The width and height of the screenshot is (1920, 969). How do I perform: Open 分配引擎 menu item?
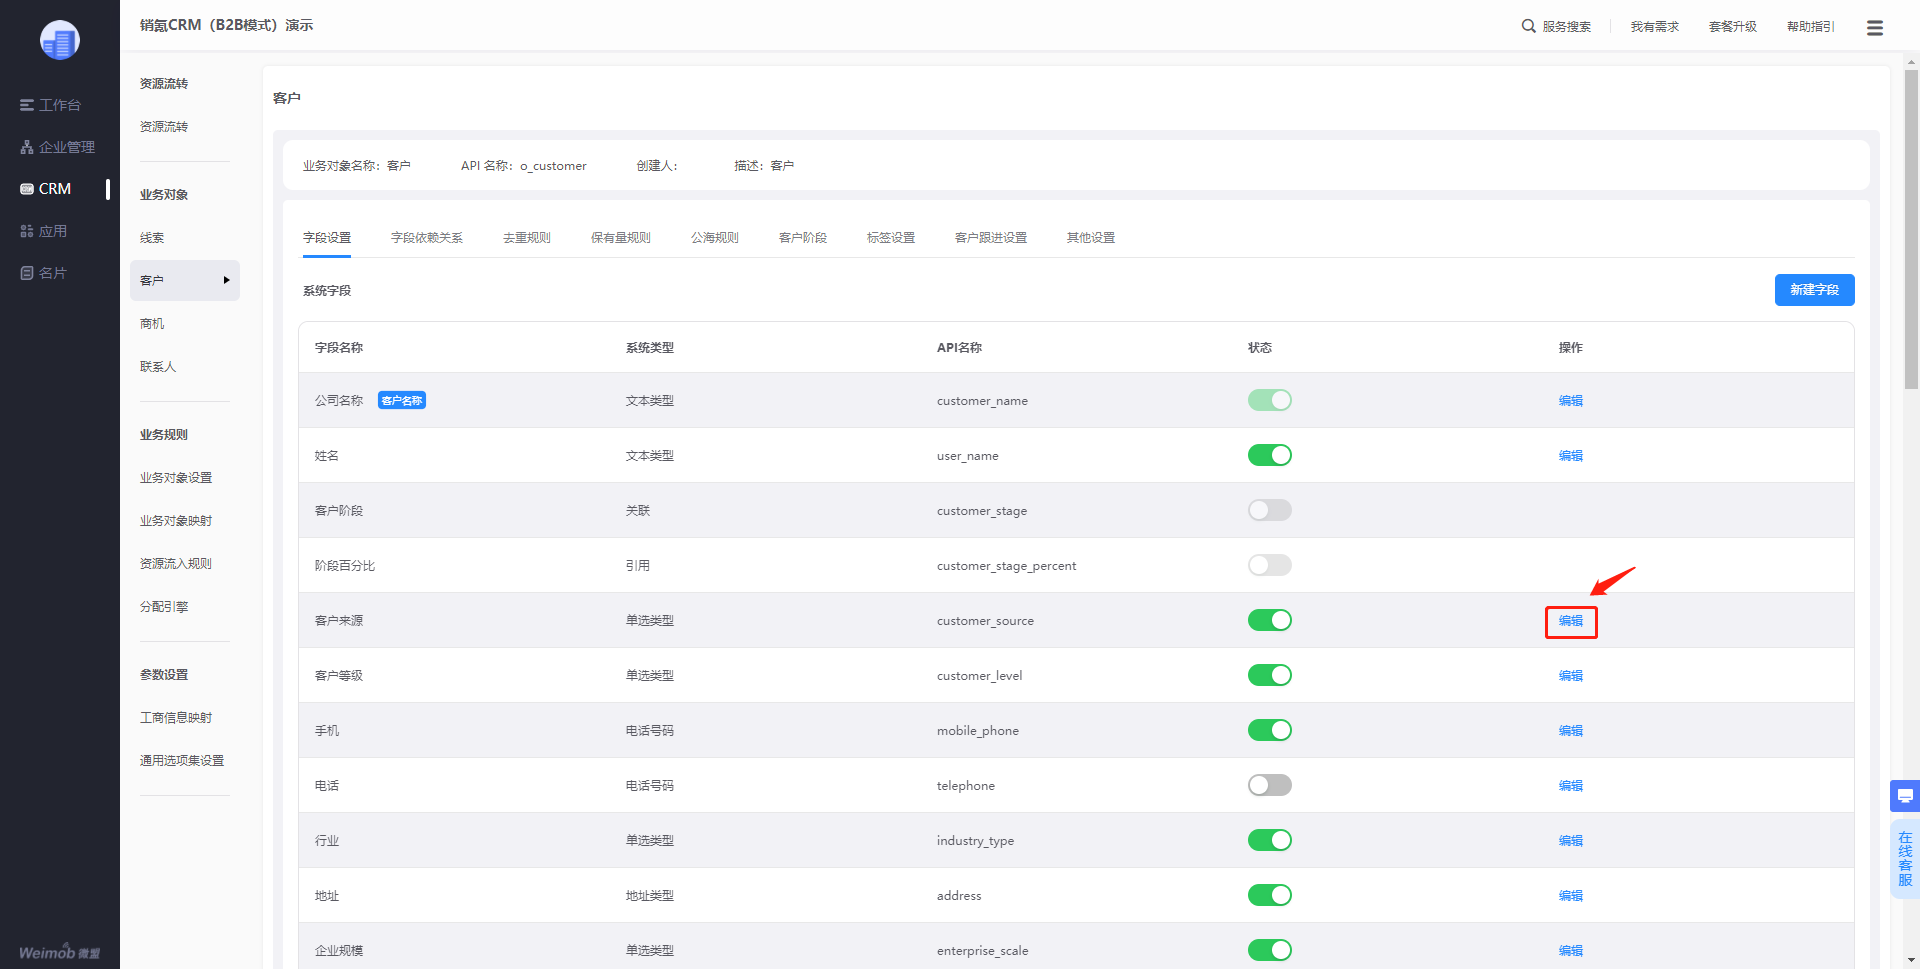[x=164, y=607]
